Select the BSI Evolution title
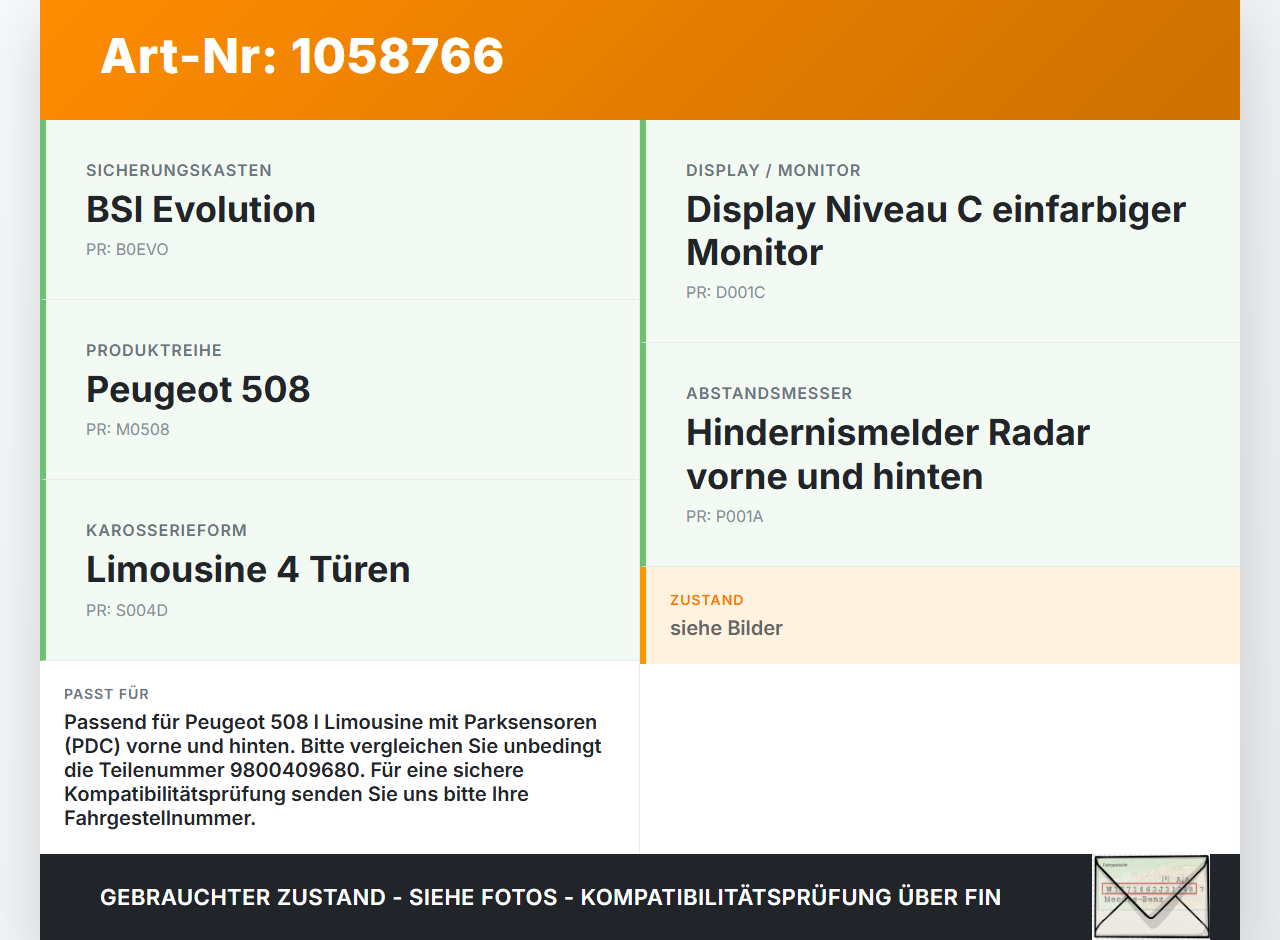This screenshot has height=940, width=1280. tap(201, 209)
